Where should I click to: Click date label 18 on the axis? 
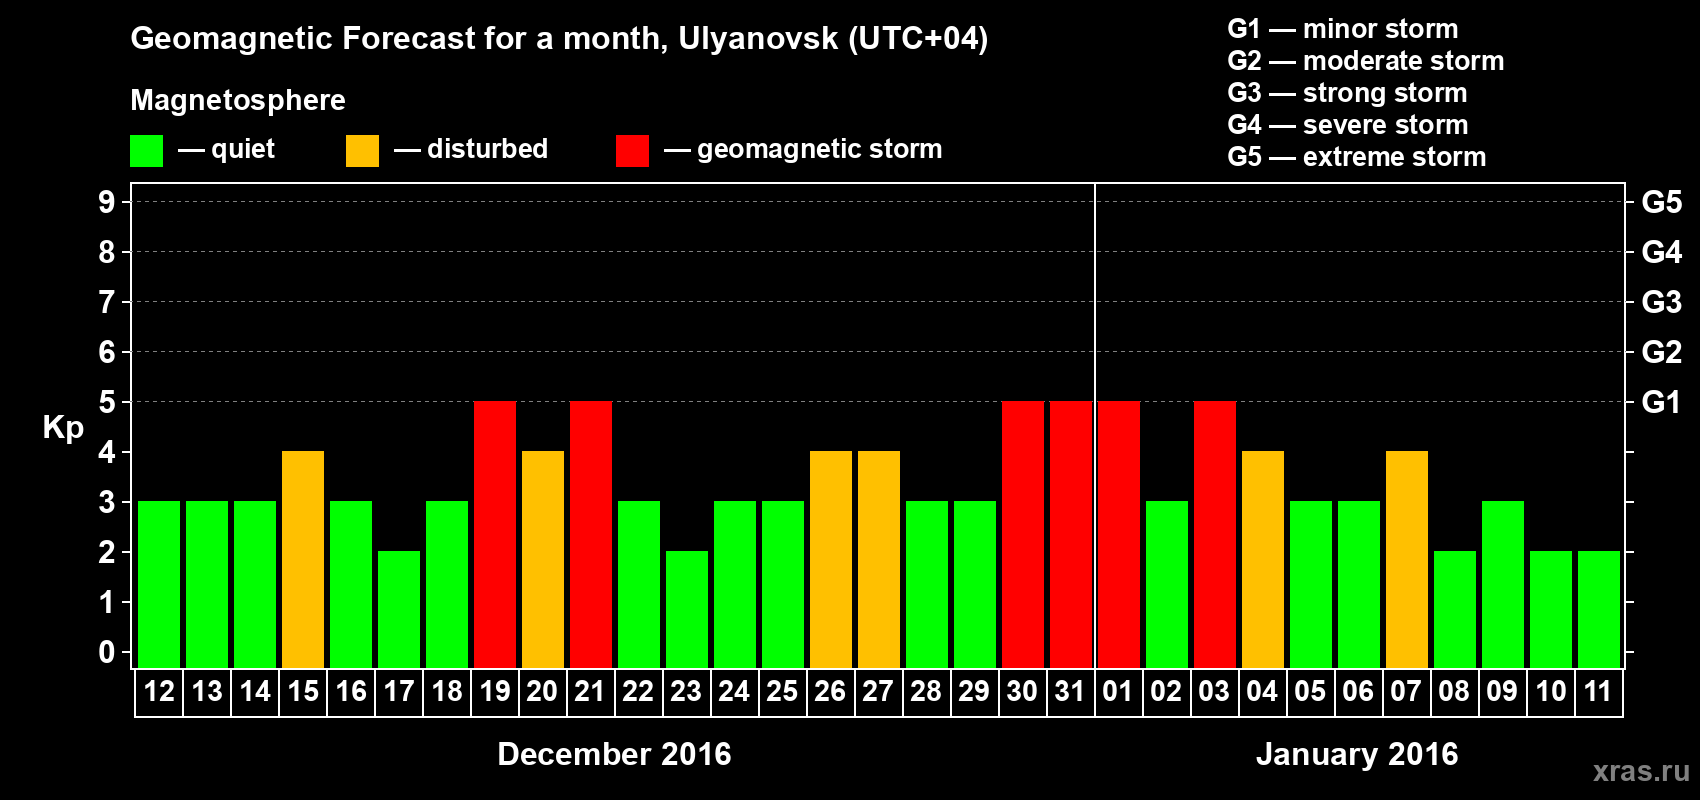(x=447, y=691)
